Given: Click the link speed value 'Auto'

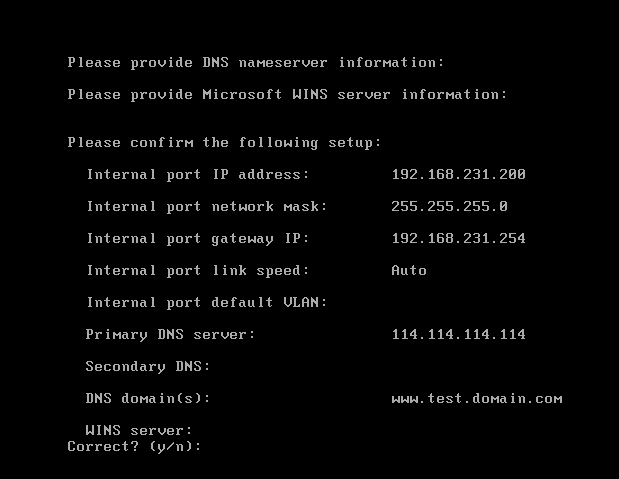Looking at the screenshot, I should pos(409,271).
